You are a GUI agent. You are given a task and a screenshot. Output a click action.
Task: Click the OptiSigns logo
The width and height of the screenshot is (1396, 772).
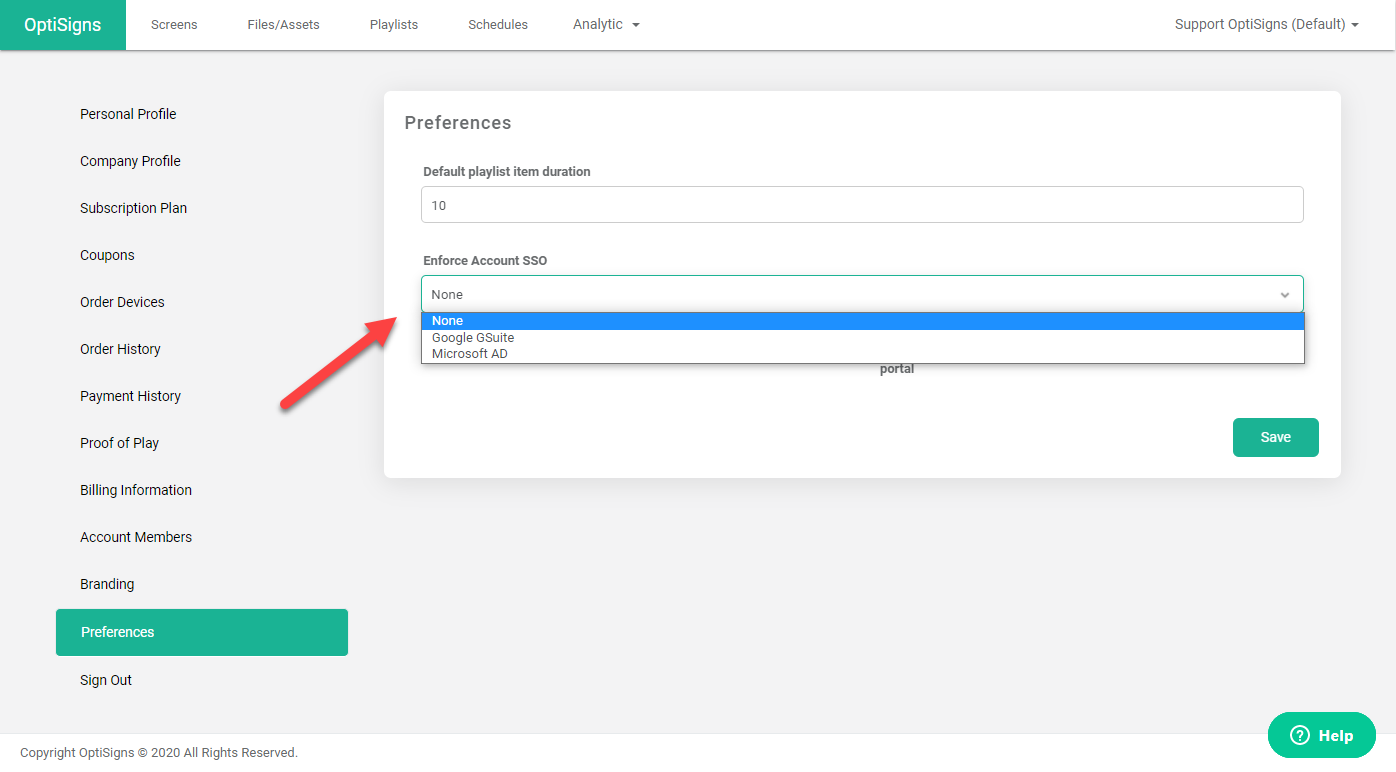click(63, 25)
